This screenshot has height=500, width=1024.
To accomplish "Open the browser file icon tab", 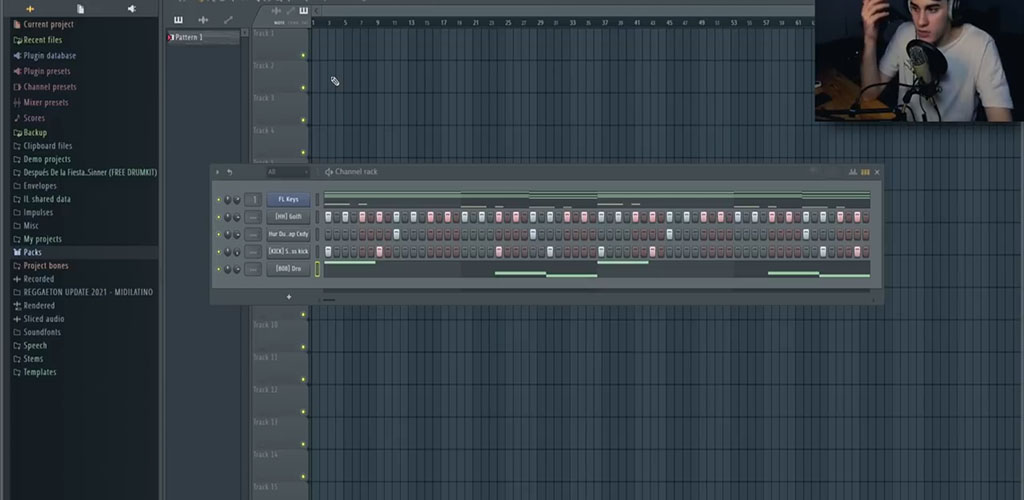I will pos(80,8).
